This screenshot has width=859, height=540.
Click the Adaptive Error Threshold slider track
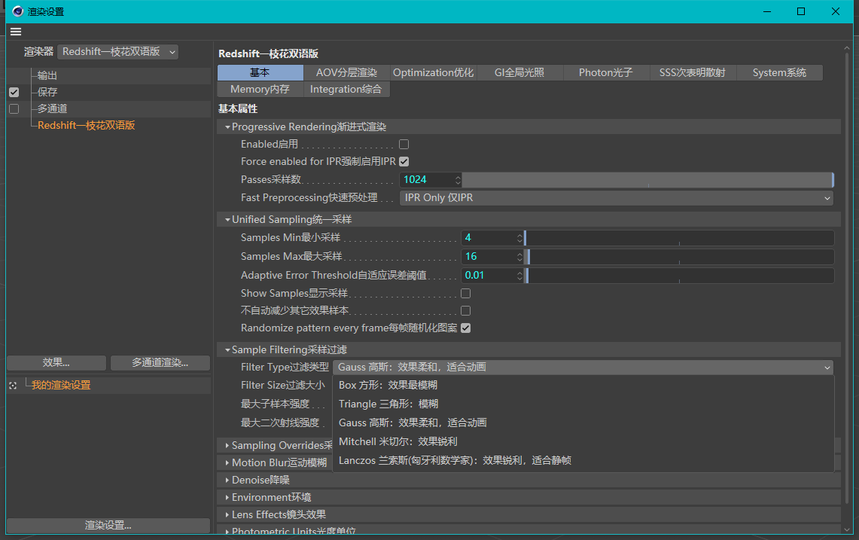(x=679, y=275)
